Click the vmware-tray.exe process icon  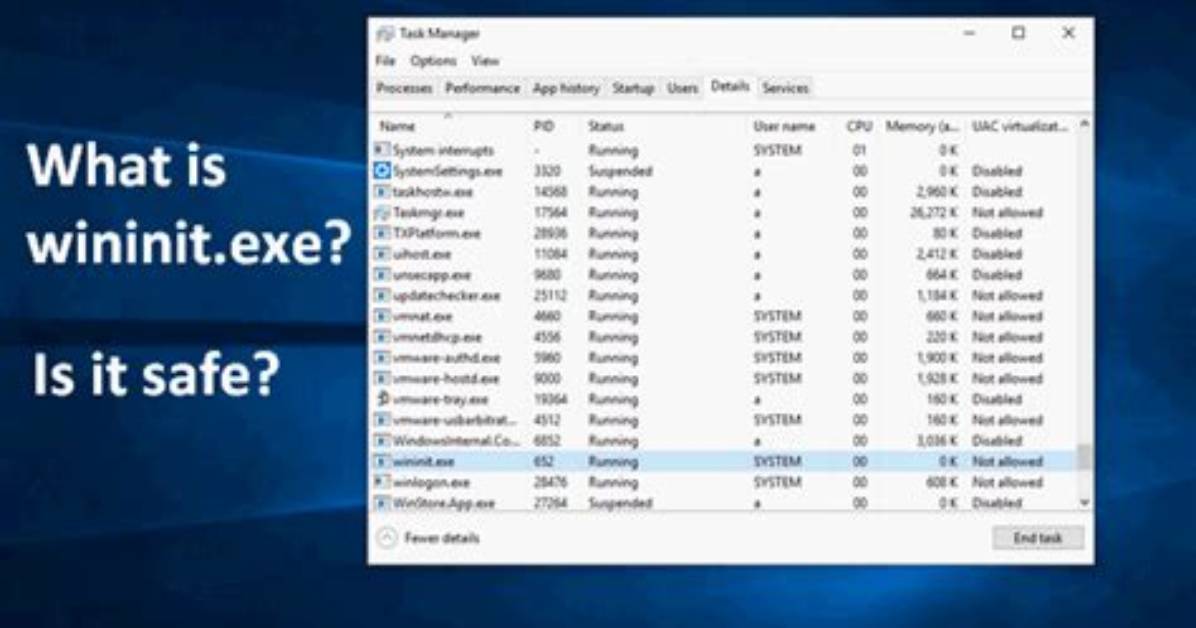tap(382, 399)
